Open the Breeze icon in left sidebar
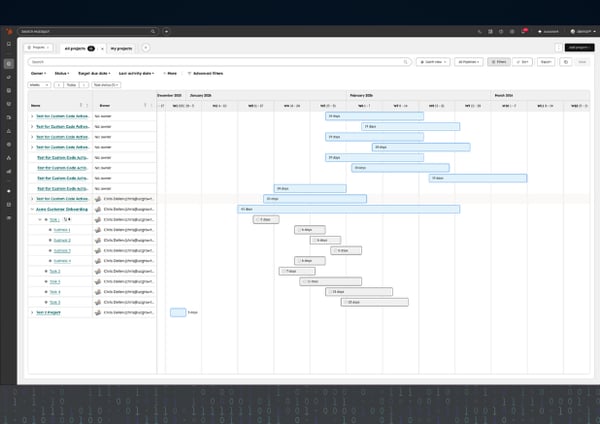Viewport: 600px width, 424px height. pos(9,191)
